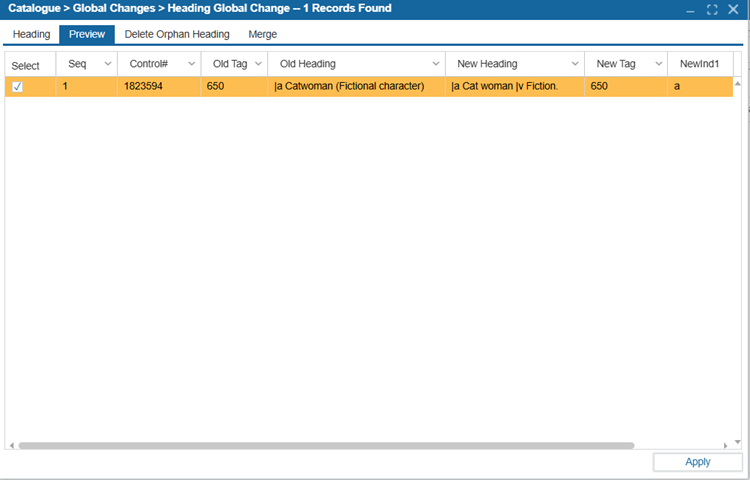Select the old heading Catwoman (Fictional character)

[x=356, y=87]
